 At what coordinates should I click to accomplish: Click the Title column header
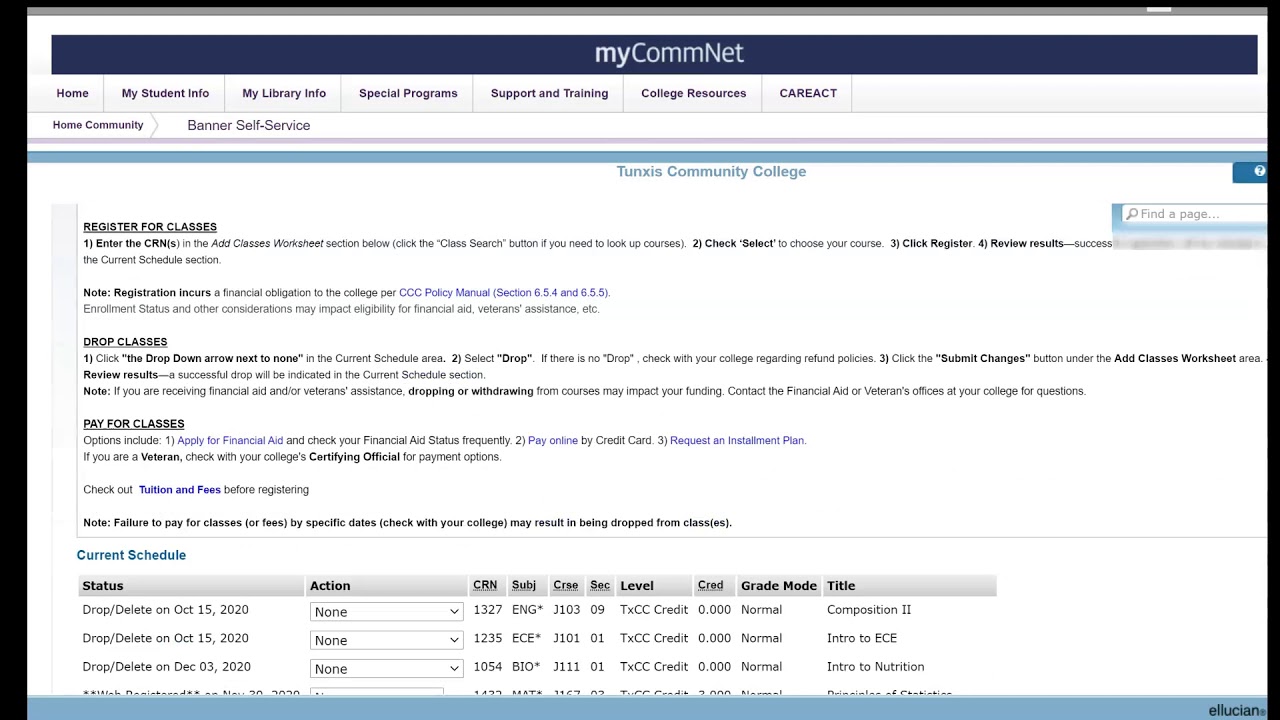(x=841, y=586)
